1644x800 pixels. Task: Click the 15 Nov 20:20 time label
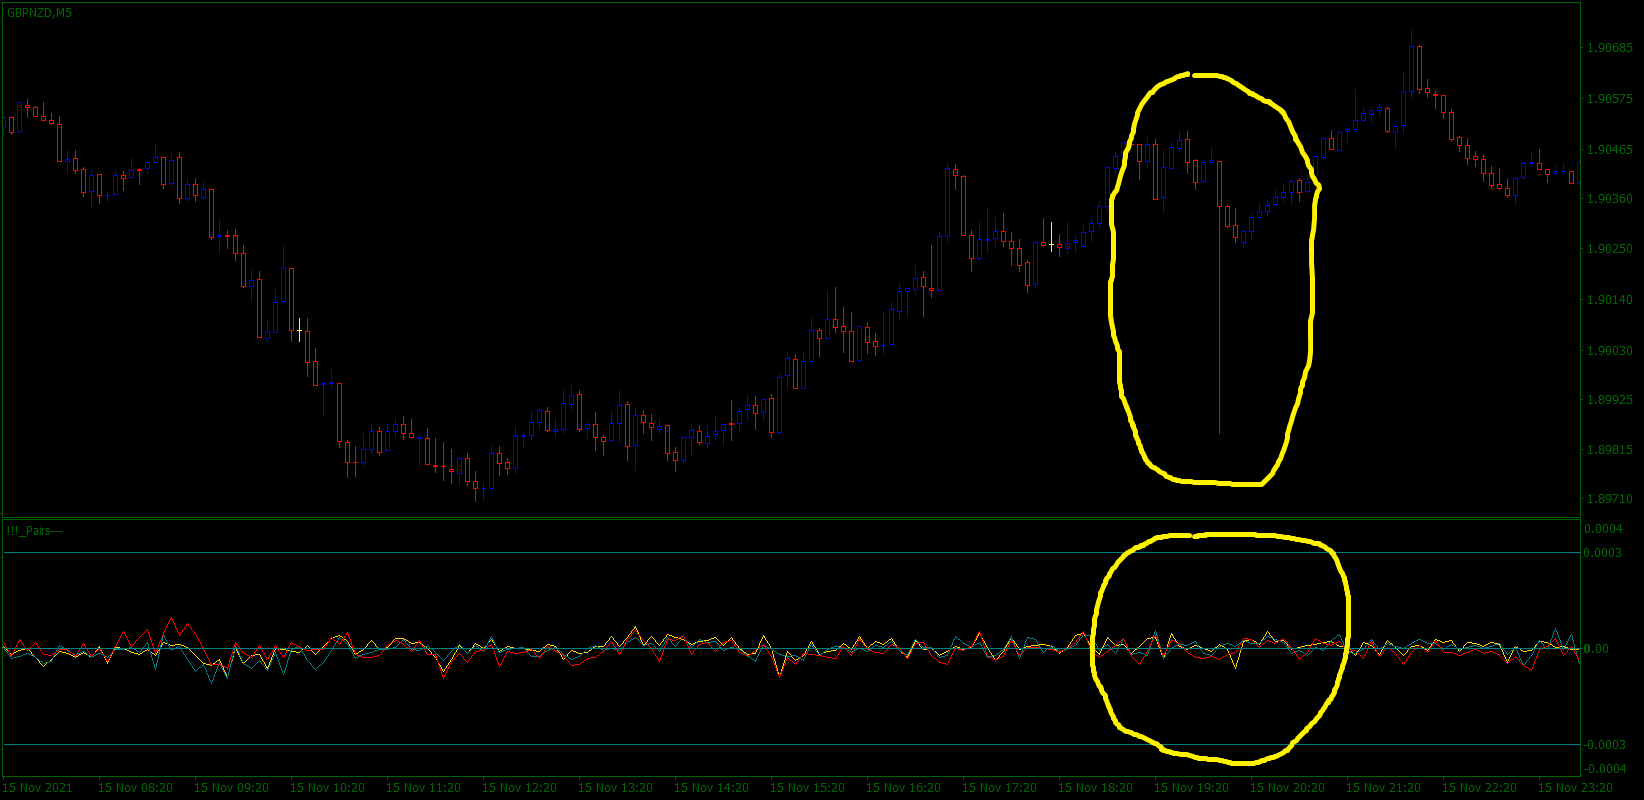tap(1287, 788)
